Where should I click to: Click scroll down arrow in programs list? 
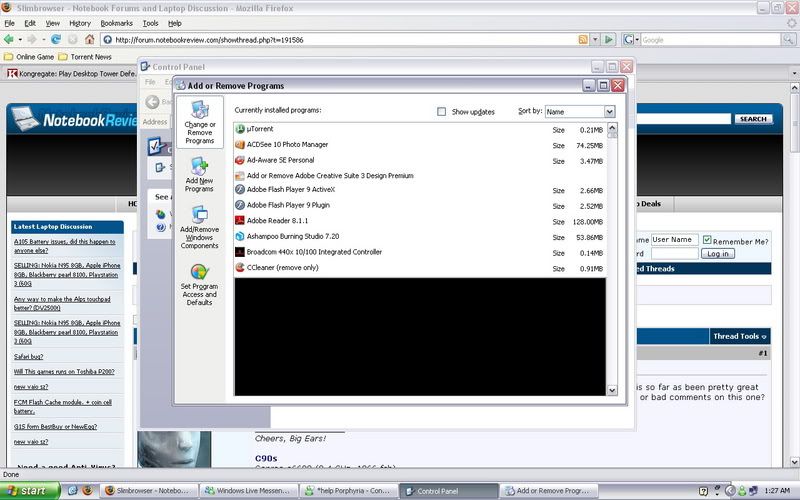(x=612, y=390)
